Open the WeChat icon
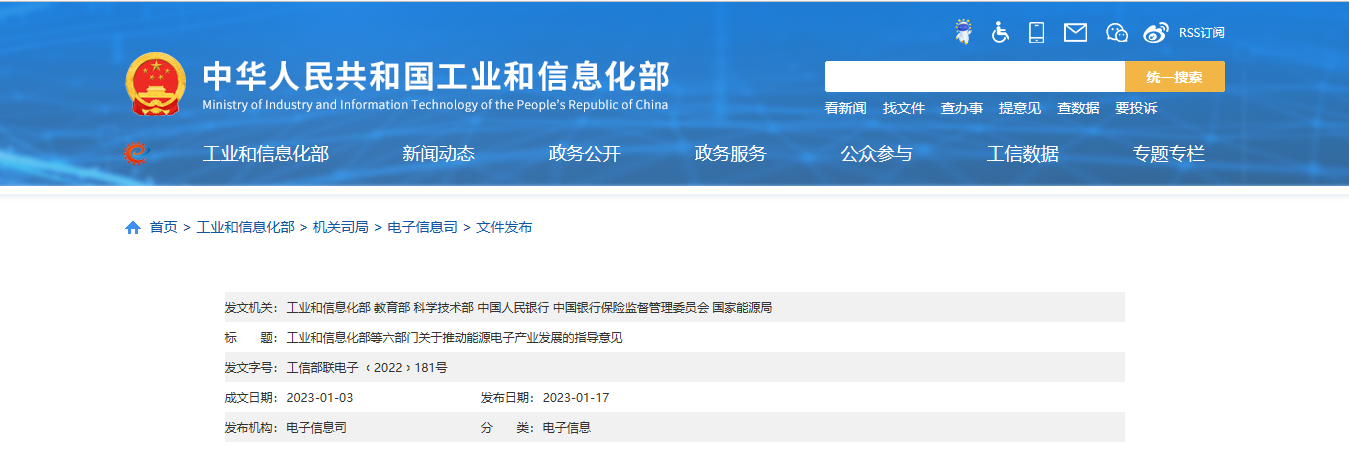Image resolution: width=1349 pixels, height=467 pixels. pos(1116,33)
